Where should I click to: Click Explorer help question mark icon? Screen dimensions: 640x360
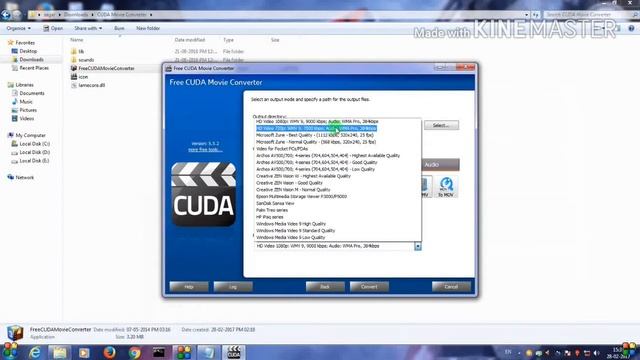click(631, 28)
